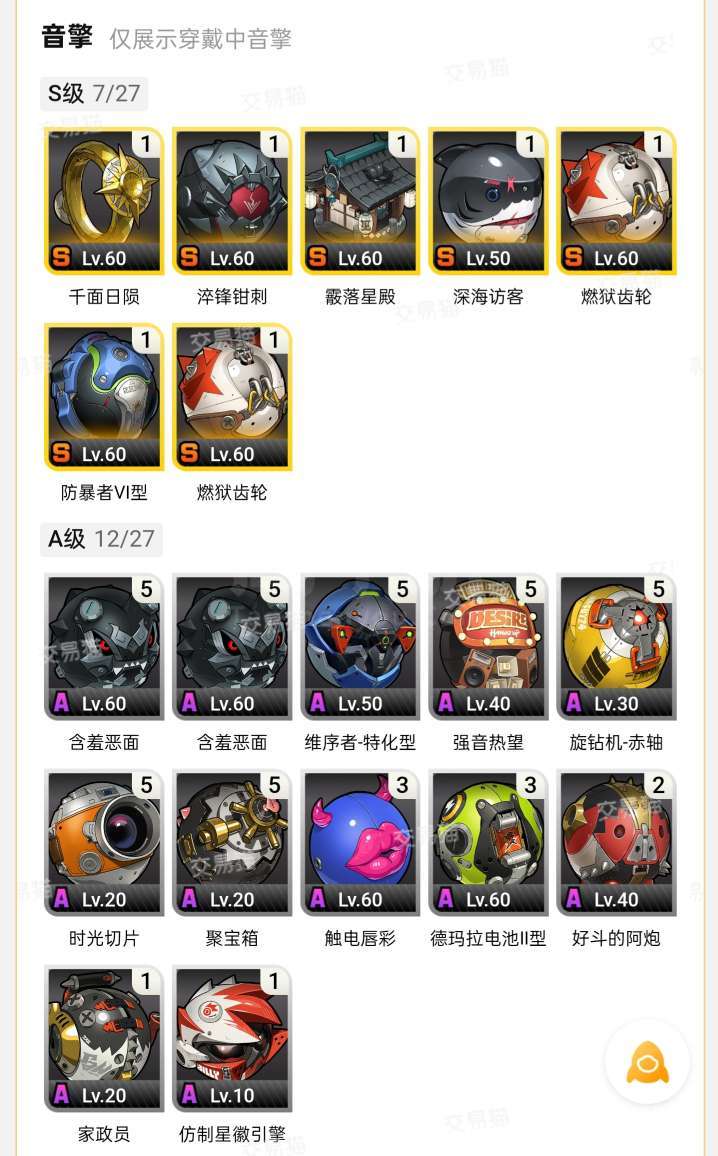Viewport: 718px width, 1156px height.
Task: Choose the 防暴者VI型 blue engine
Action: coord(104,397)
